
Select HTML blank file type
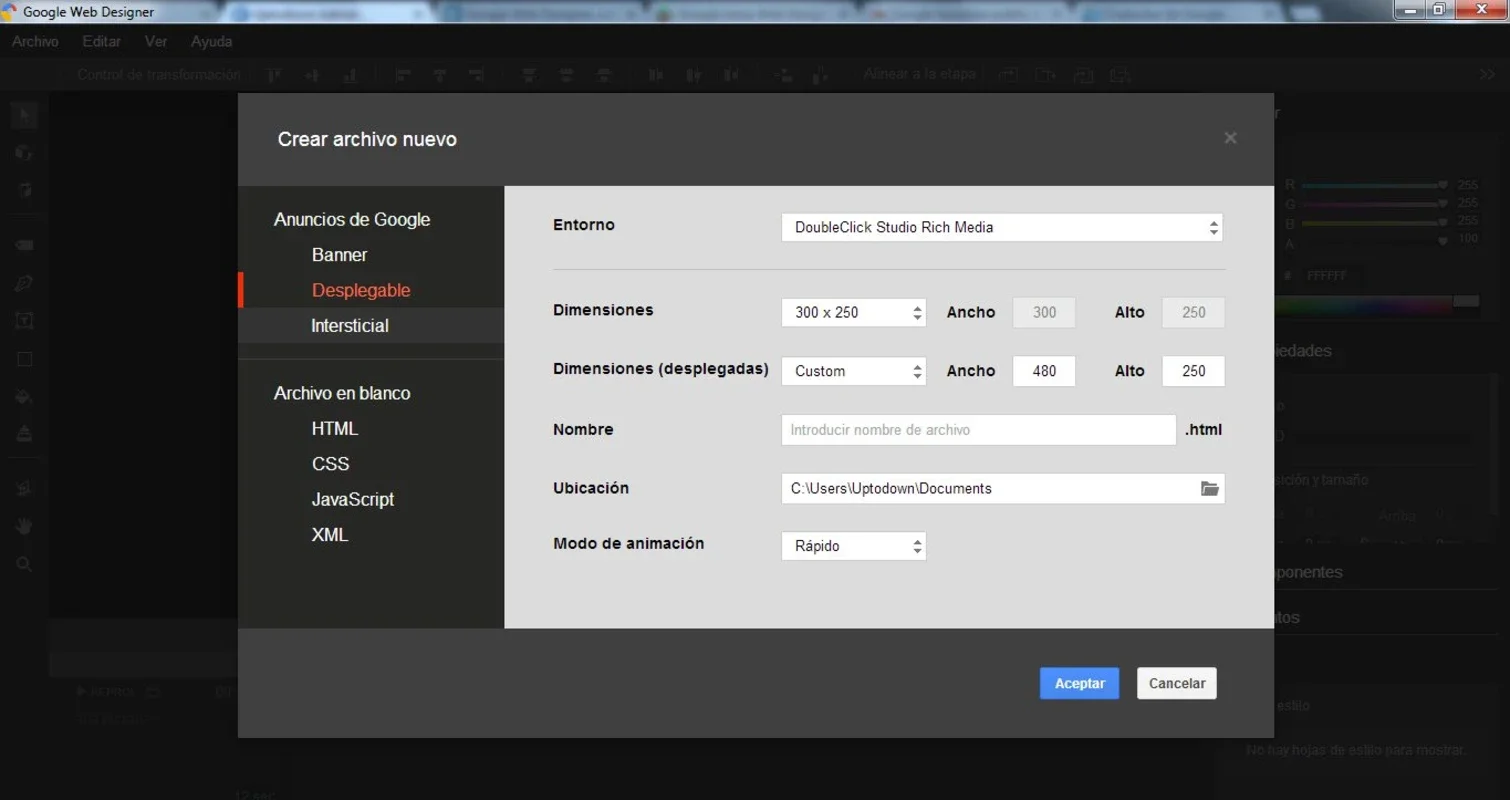click(335, 429)
